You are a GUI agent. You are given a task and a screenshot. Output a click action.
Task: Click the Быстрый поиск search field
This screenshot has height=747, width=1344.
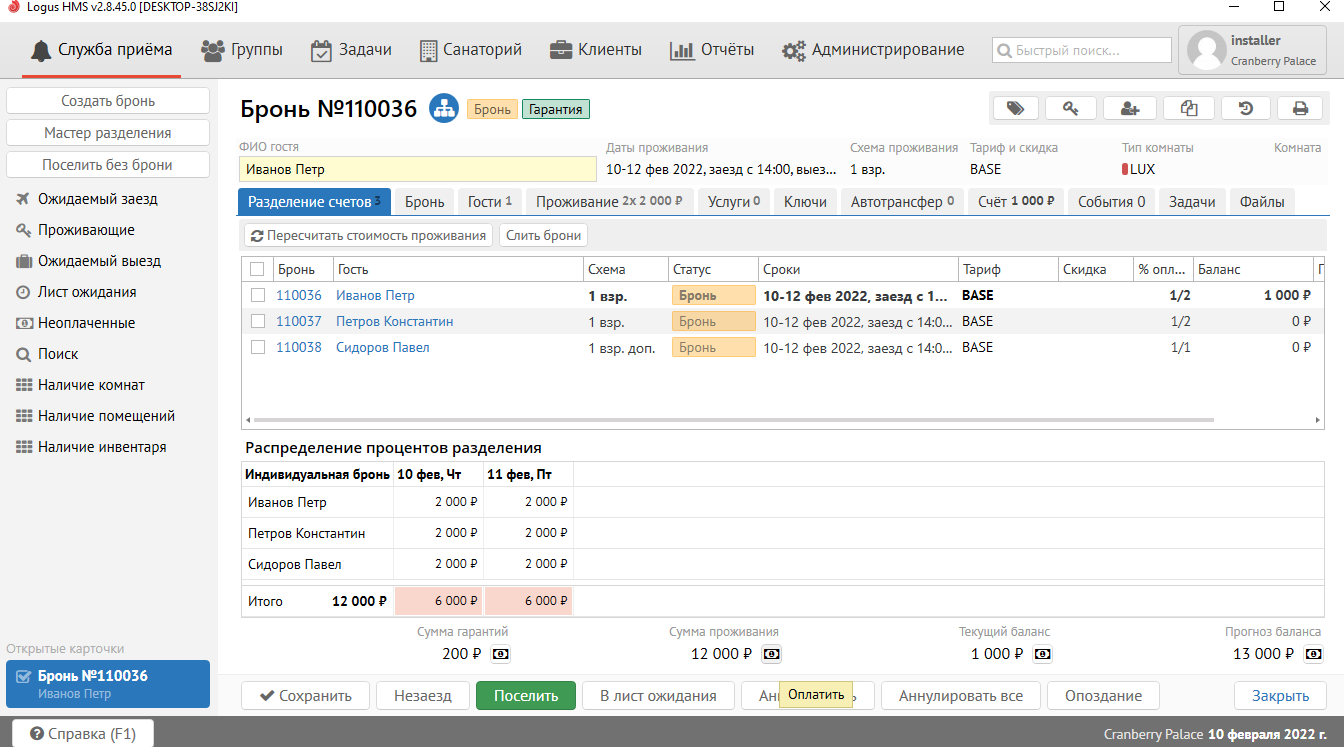1082,50
